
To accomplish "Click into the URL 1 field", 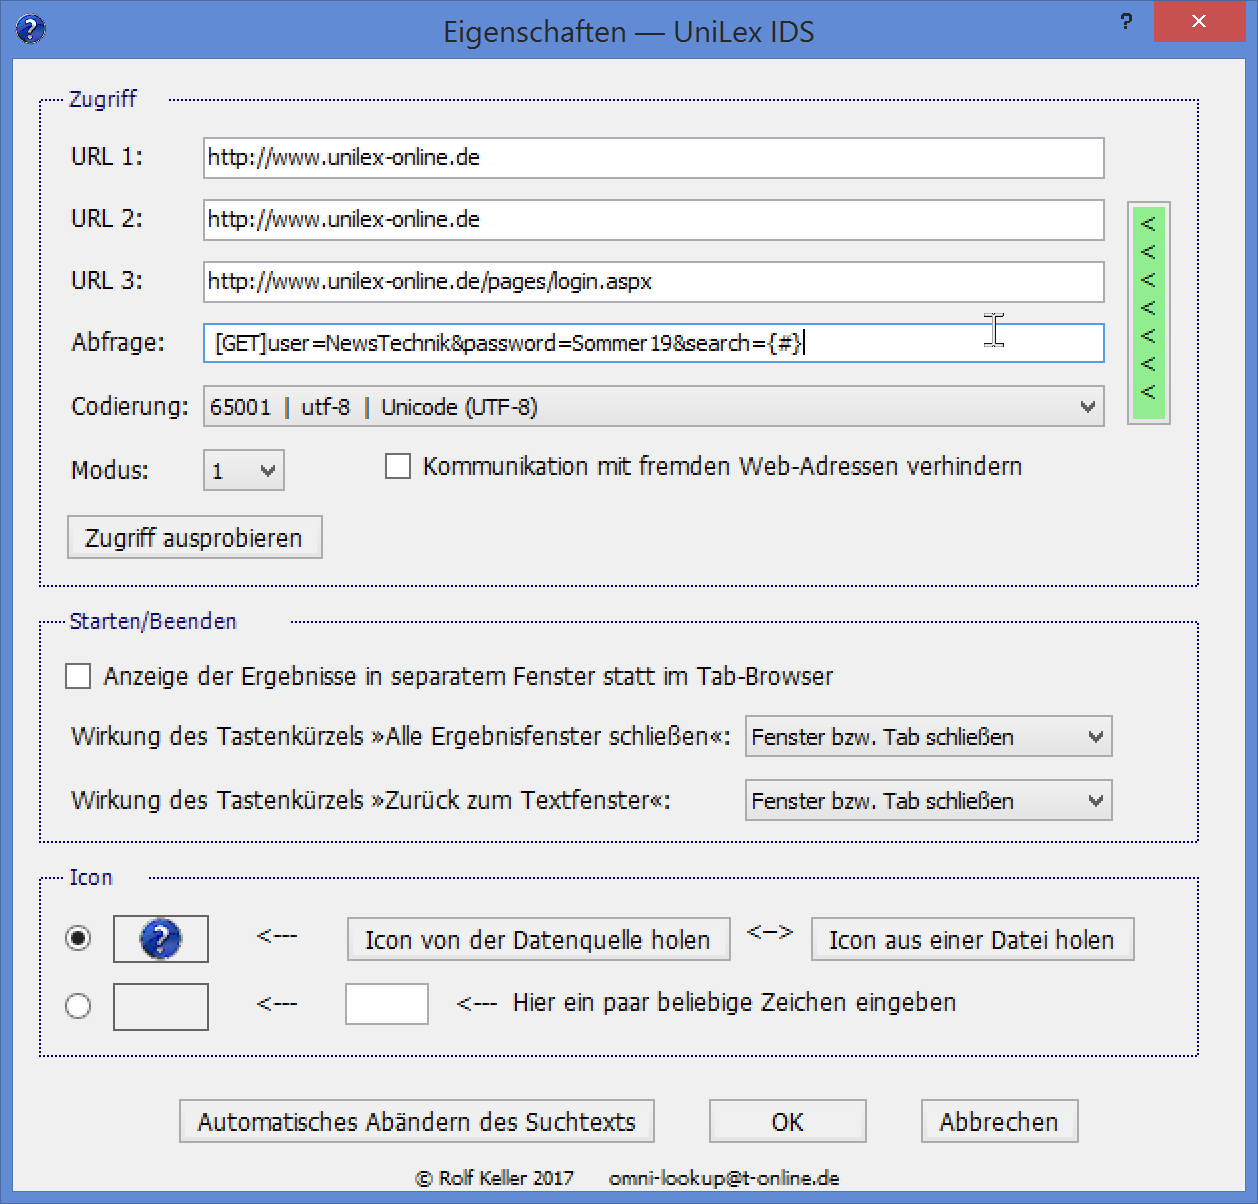I will (654, 158).
